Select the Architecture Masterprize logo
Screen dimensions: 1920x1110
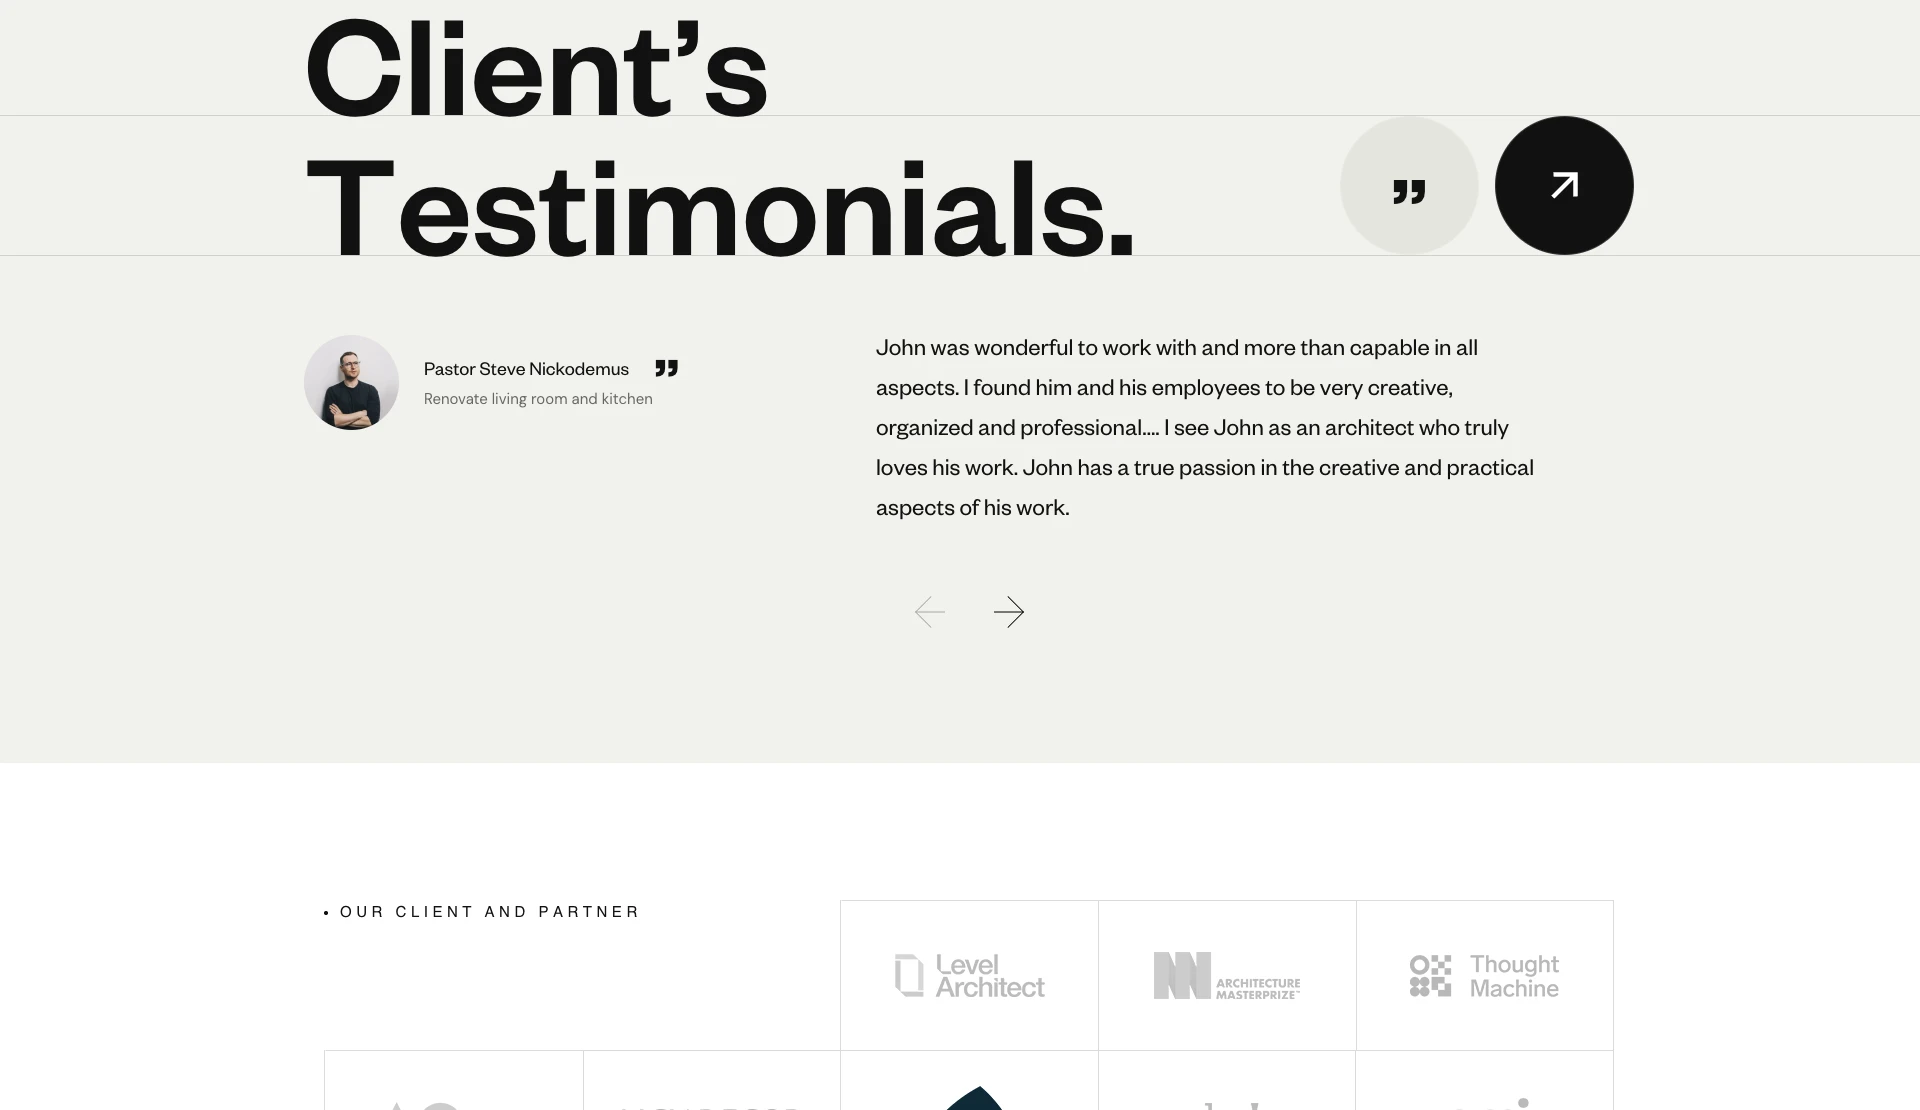click(1227, 975)
